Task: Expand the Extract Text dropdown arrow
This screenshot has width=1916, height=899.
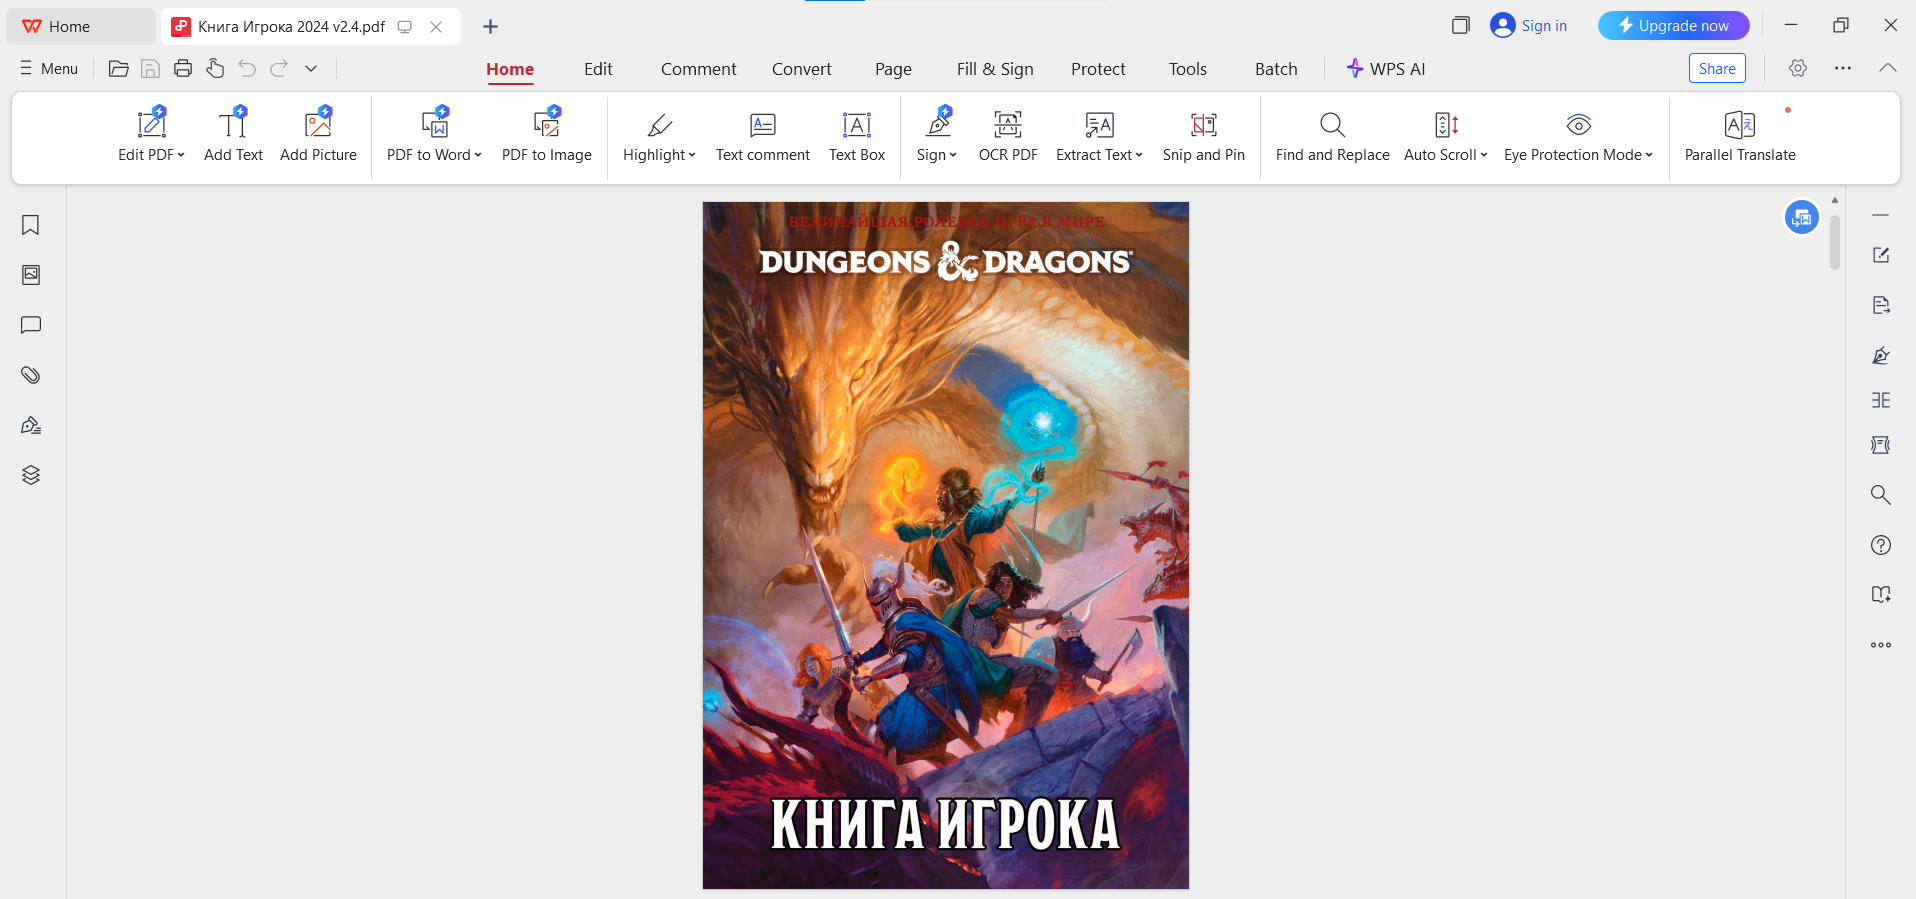Action: tap(1139, 155)
